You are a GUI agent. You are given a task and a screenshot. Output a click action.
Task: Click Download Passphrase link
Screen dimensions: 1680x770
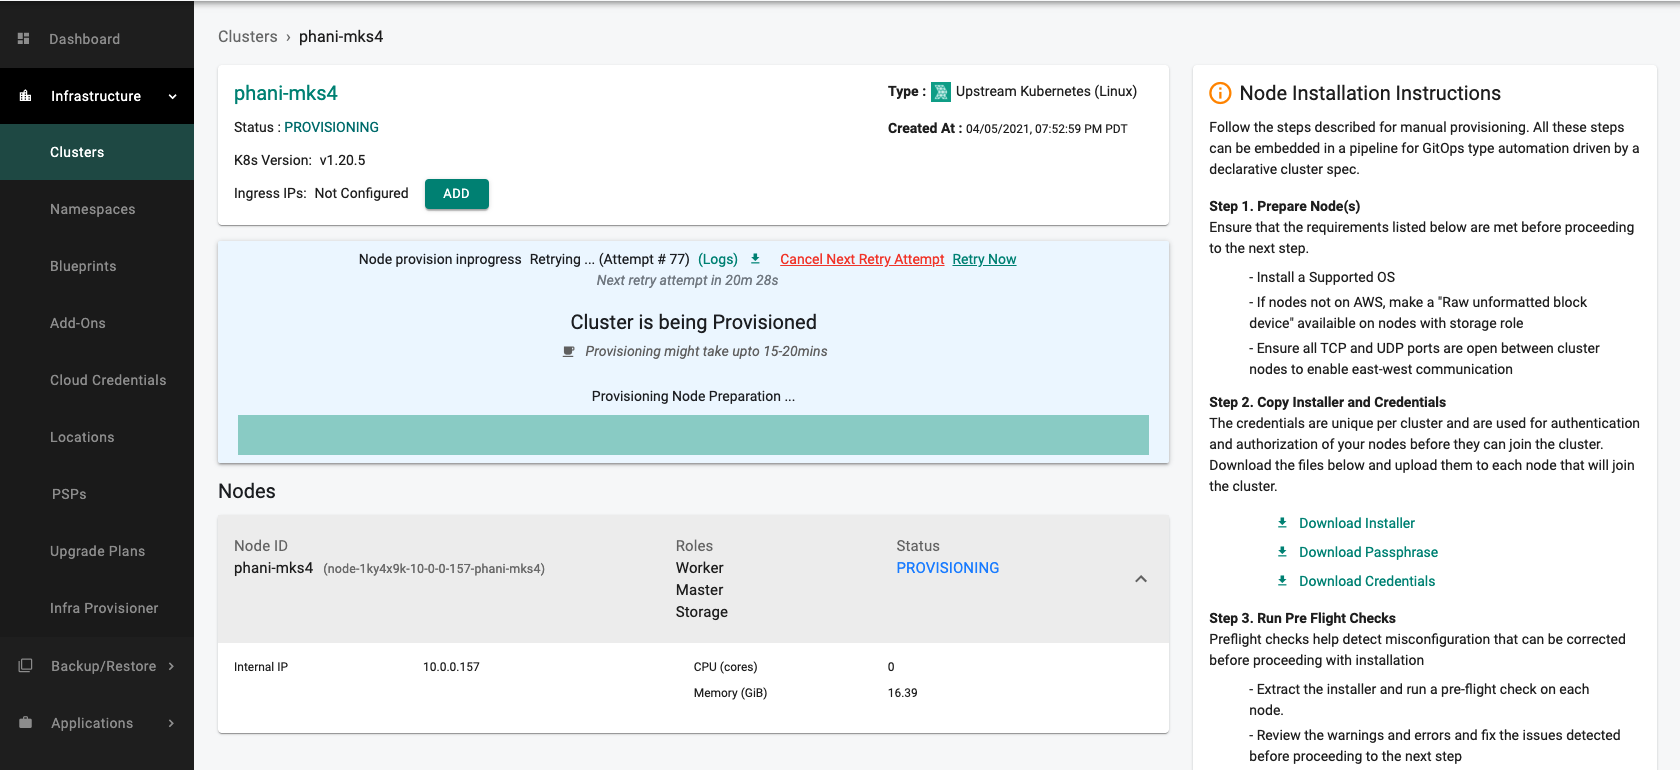click(1368, 552)
